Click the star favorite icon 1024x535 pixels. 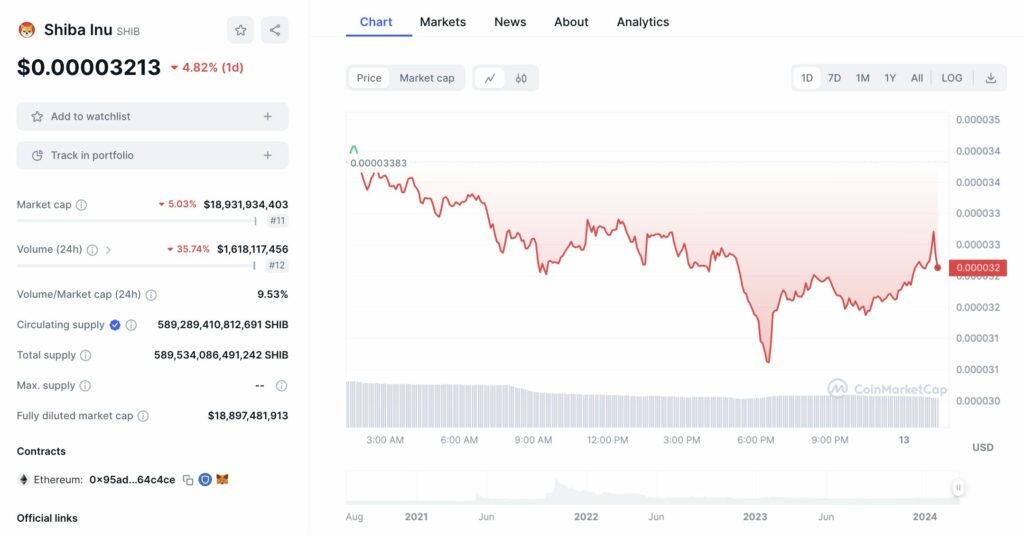pos(240,30)
